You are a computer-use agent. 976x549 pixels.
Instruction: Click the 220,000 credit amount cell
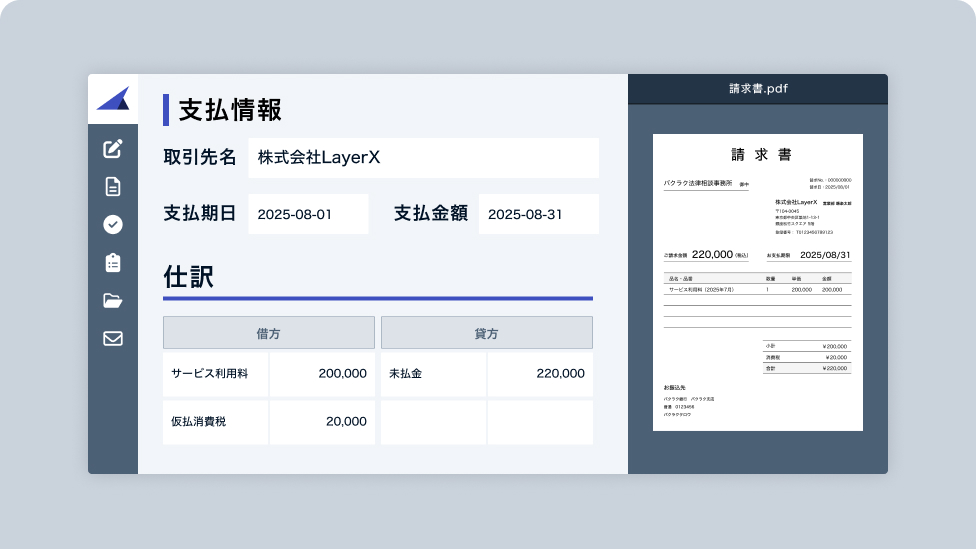click(540, 374)
